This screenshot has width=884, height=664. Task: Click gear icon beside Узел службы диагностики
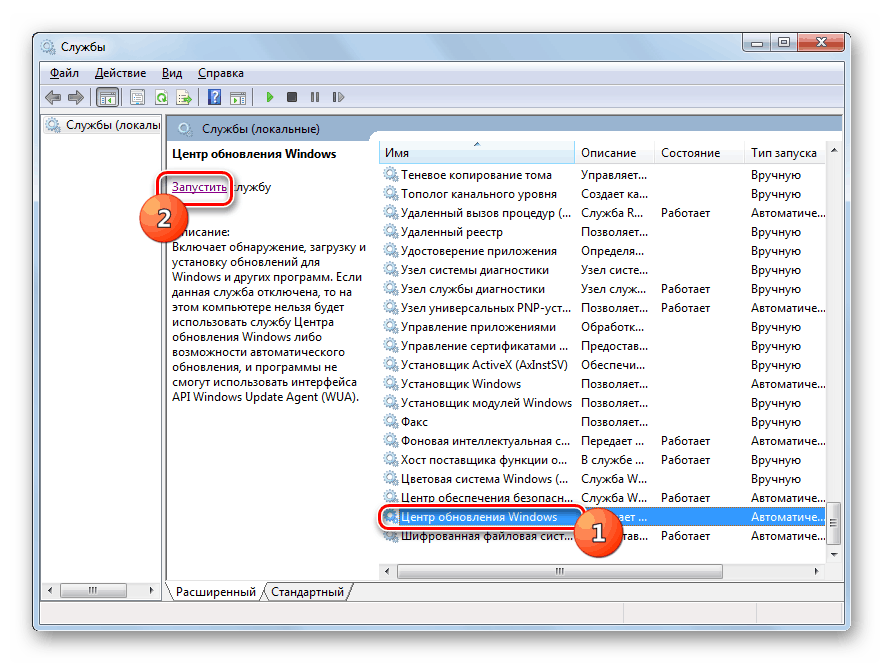tap(391, 288)
